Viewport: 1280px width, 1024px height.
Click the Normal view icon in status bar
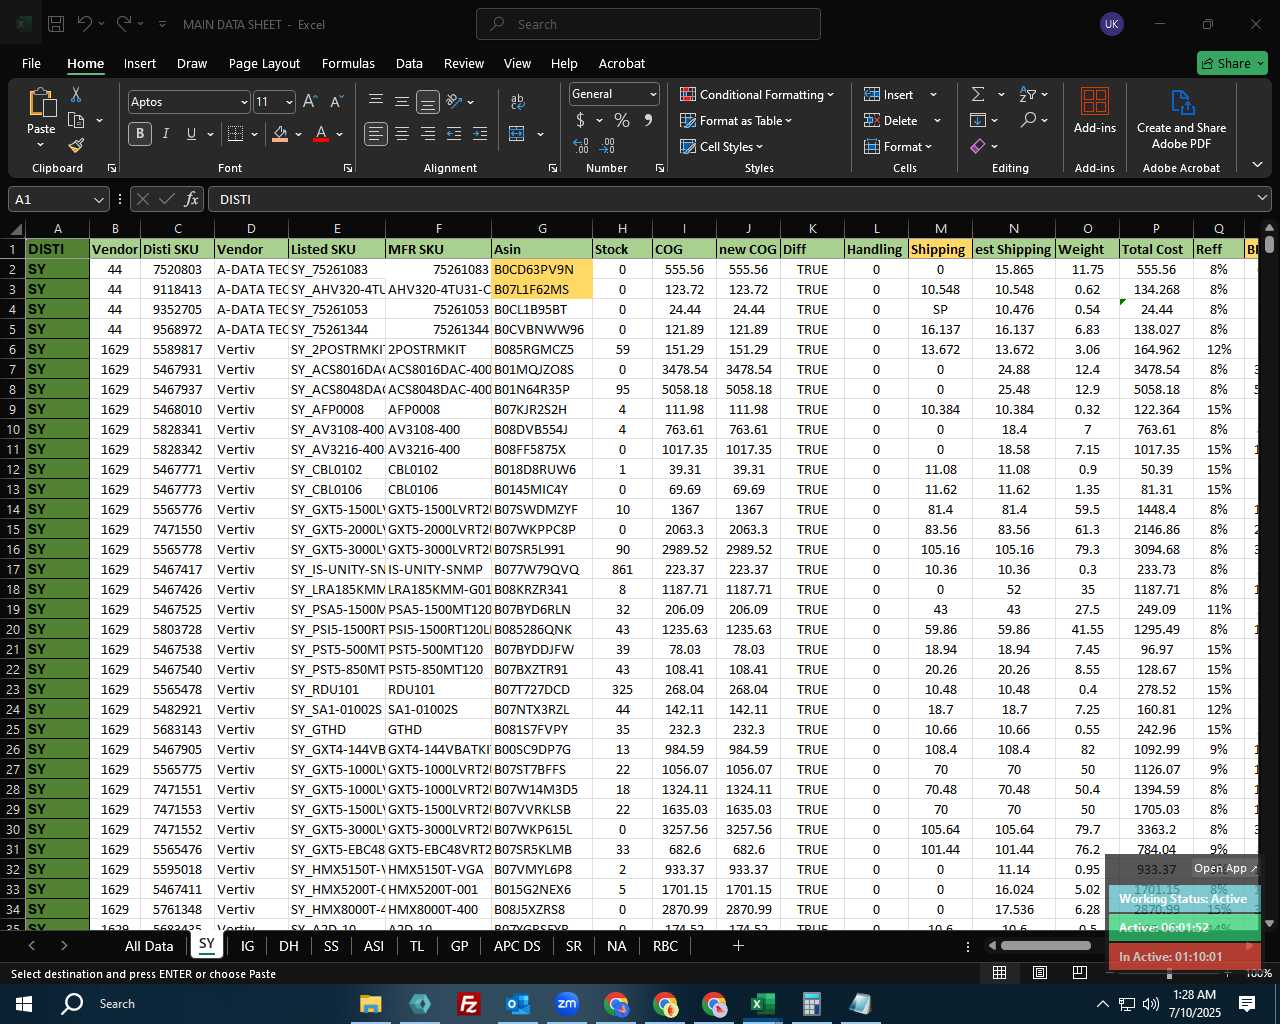pos(999,972)
